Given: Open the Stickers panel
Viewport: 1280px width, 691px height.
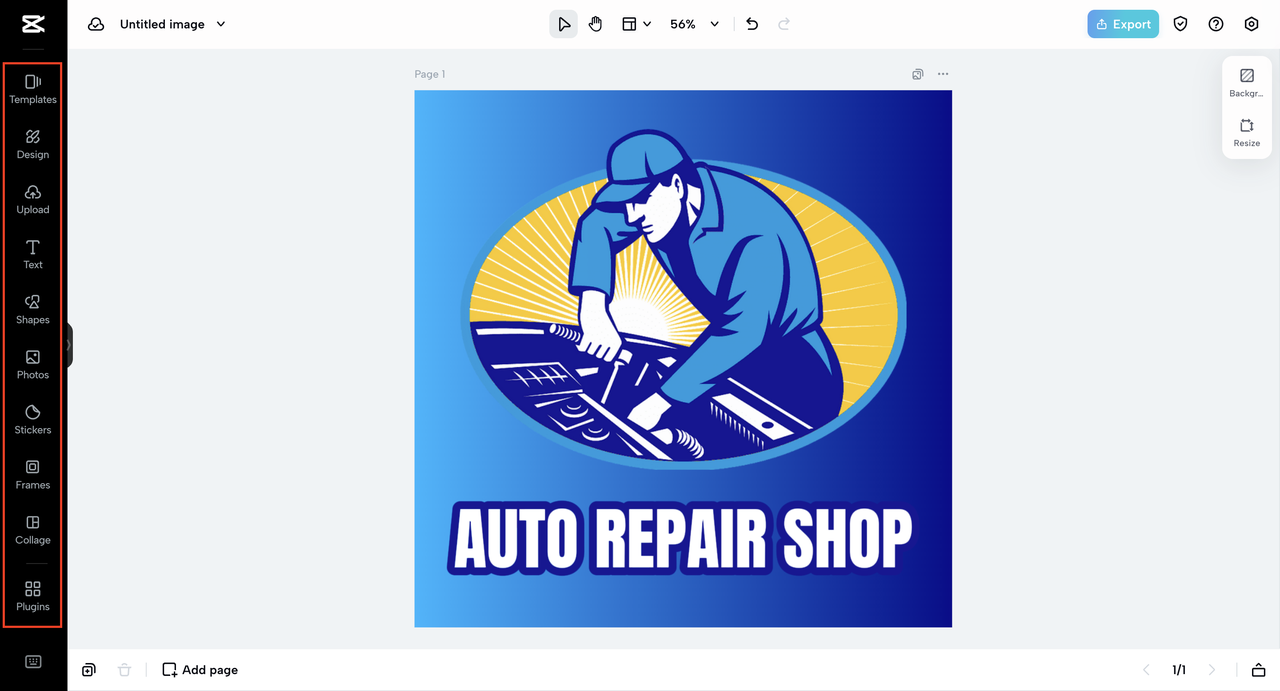Looking at the screenshot, I should tap(33, 419).
